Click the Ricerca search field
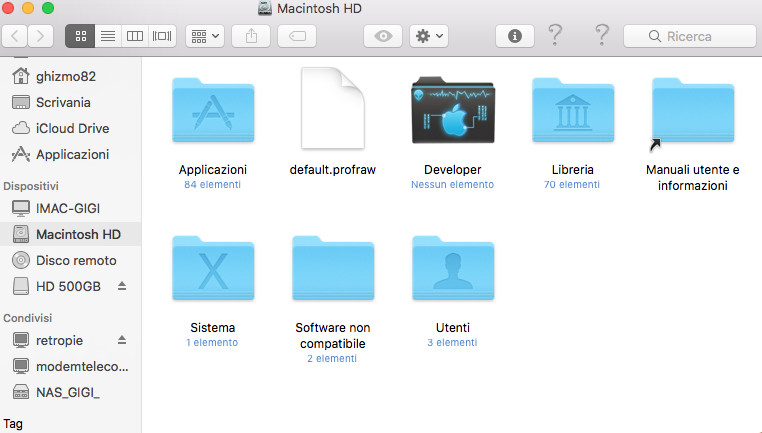 (690, 36)
